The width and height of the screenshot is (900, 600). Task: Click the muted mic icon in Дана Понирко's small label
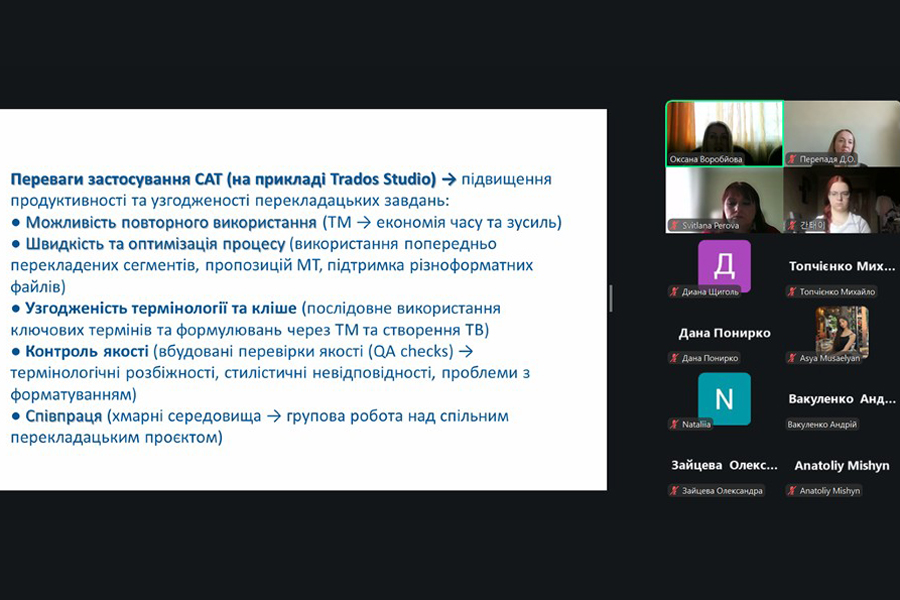coord(674,358)
